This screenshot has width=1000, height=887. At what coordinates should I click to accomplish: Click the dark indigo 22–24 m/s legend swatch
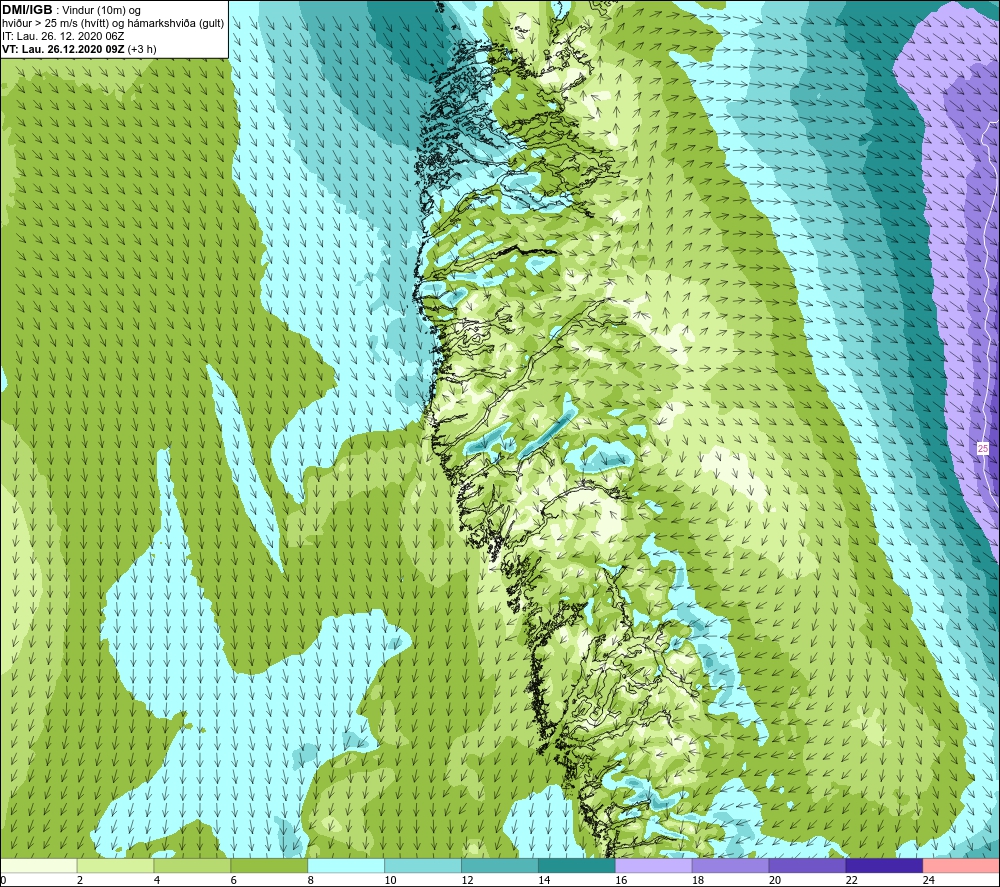click(x=884, y=865)
